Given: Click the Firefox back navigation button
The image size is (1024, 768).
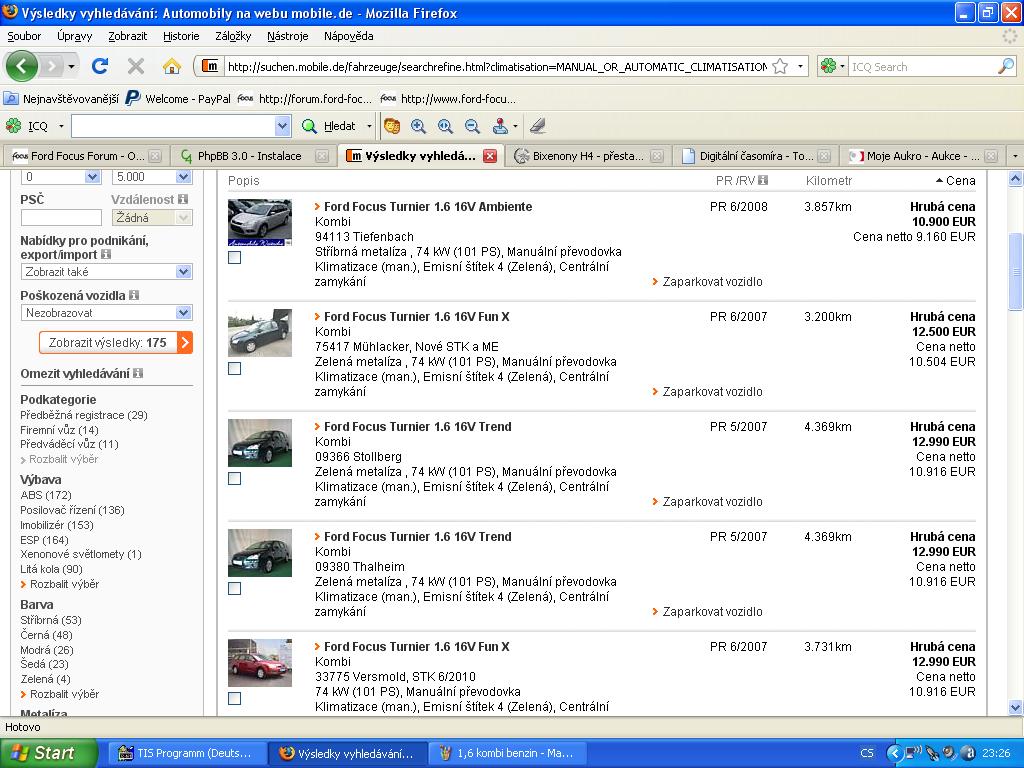Looking at the screenshot, I should coord(22,66).
